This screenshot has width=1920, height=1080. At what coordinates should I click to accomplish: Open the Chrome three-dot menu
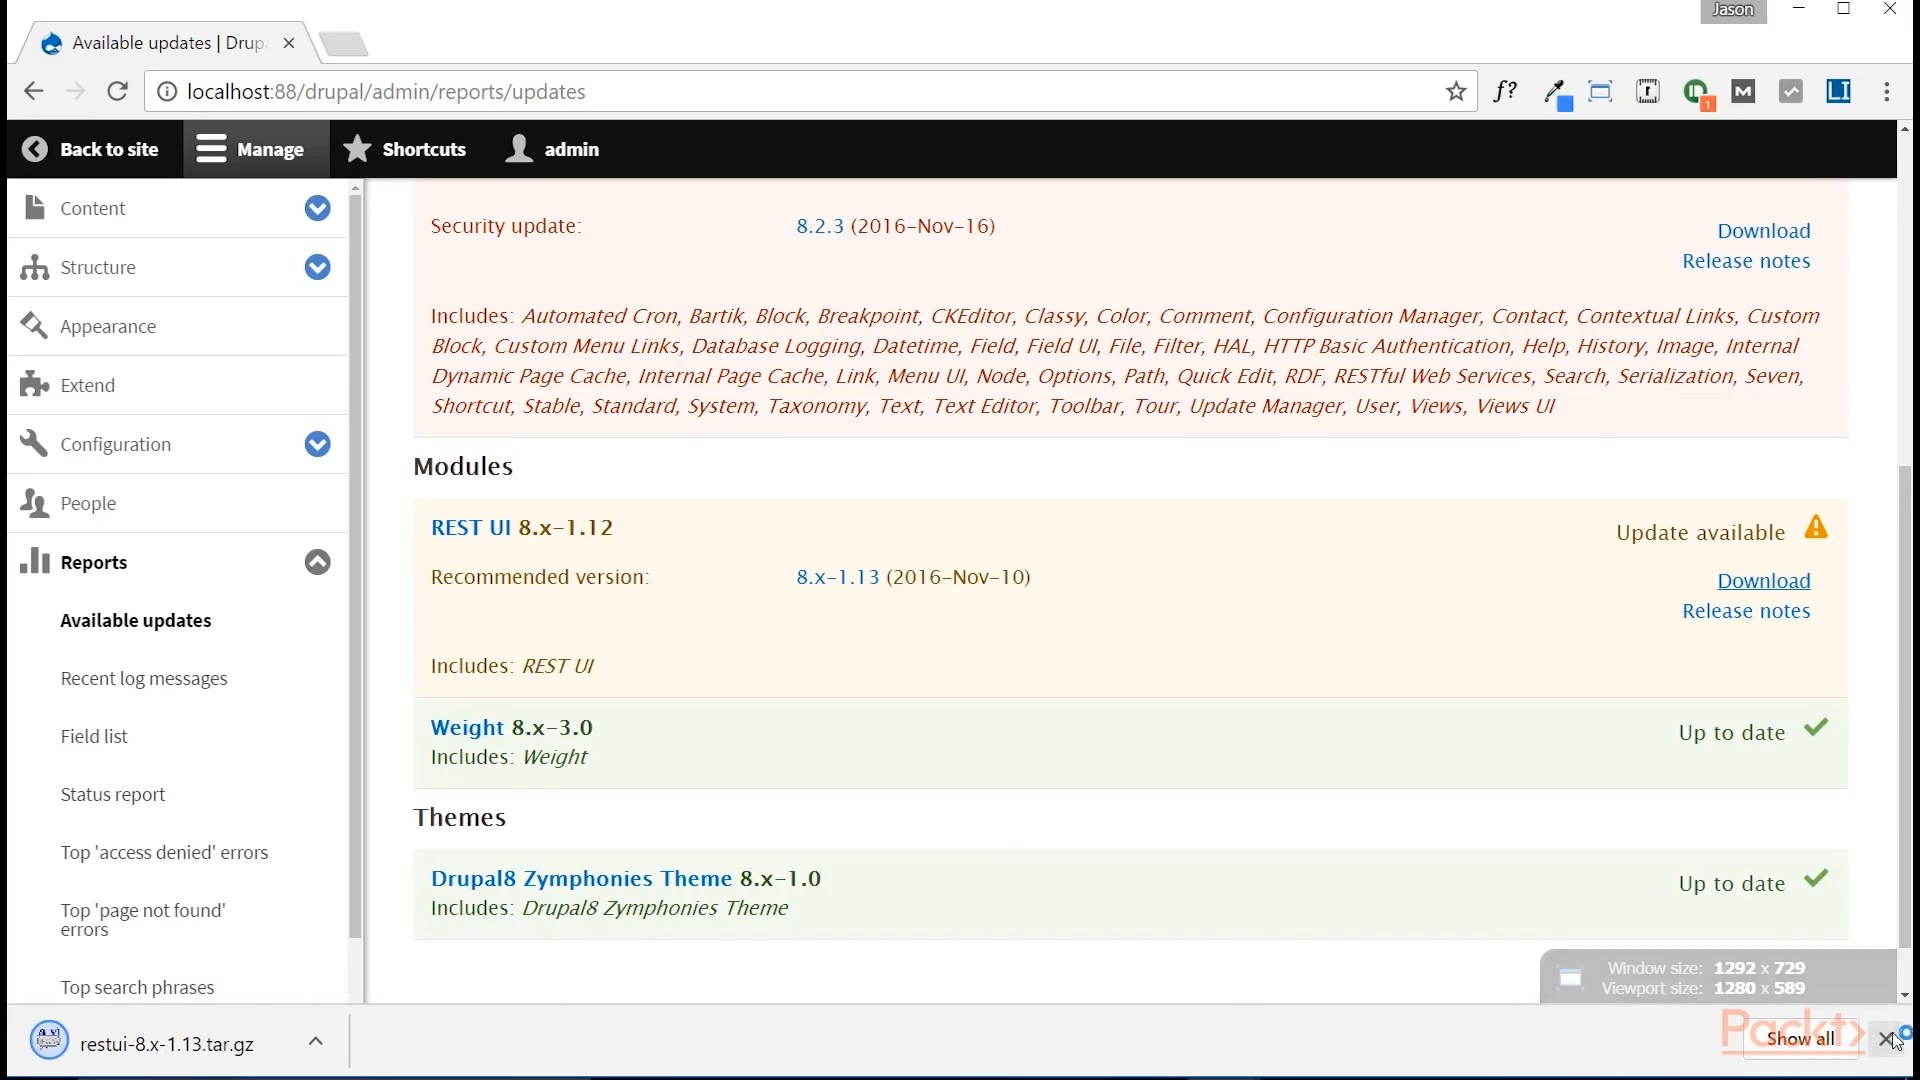[1886, 92]
